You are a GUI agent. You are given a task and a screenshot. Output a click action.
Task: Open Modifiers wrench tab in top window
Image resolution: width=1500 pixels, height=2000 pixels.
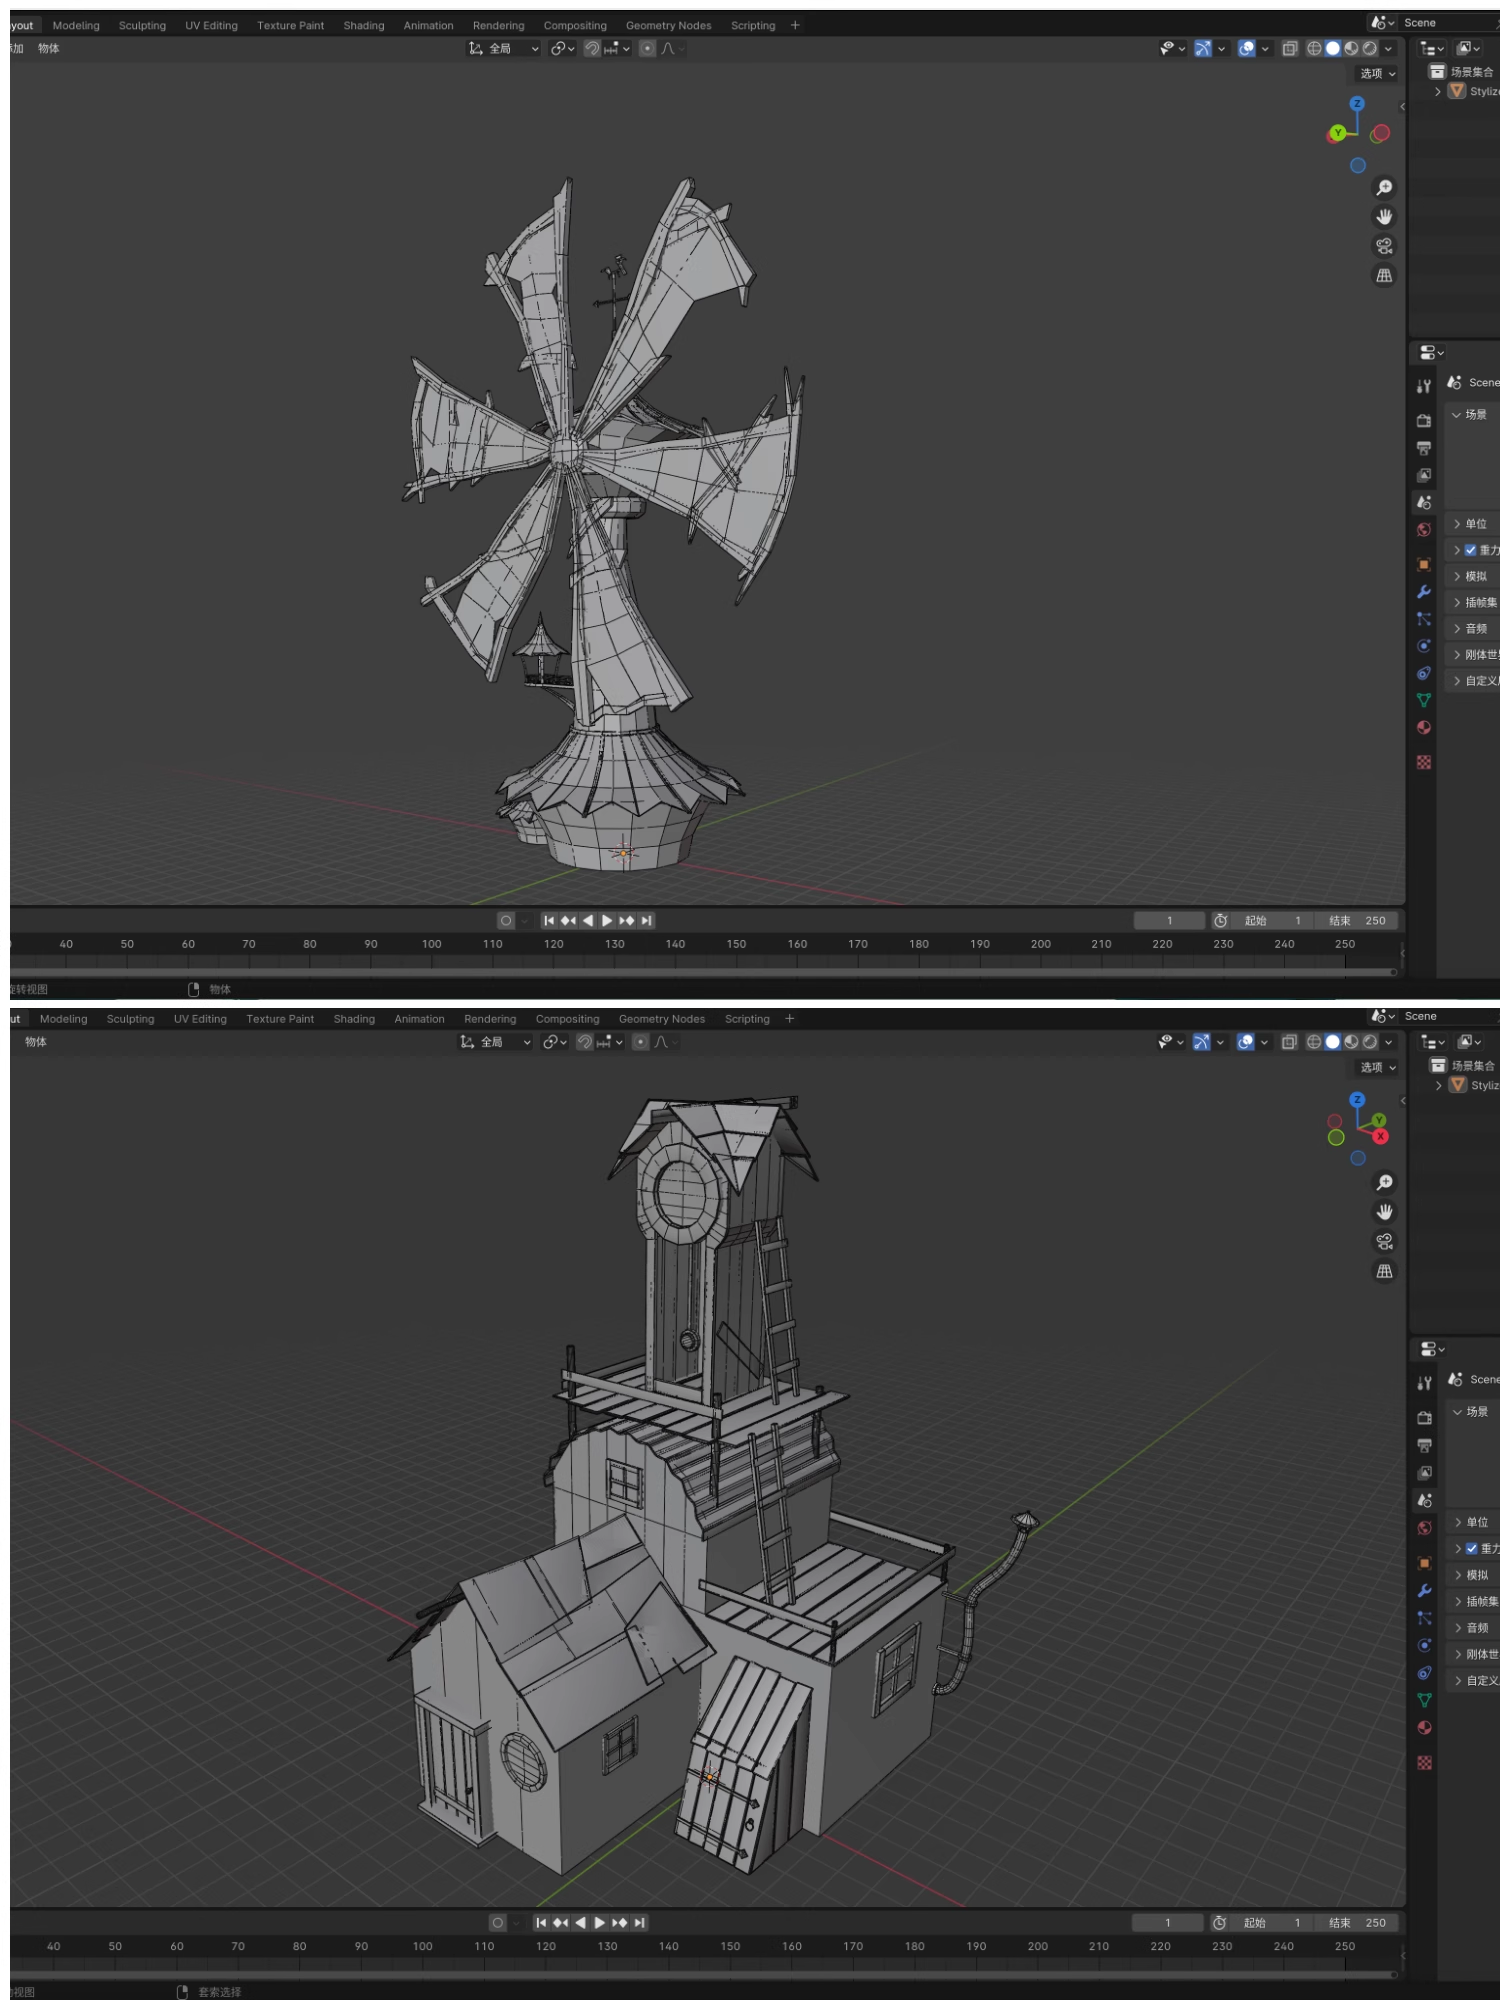tap(1424, 592)
